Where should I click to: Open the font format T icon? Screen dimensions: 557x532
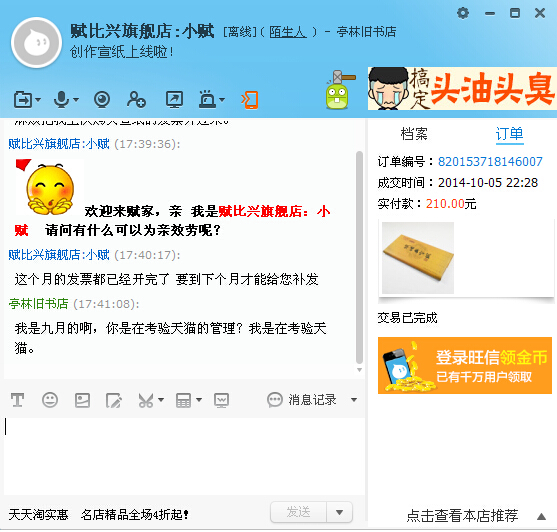tap(17, 400)
